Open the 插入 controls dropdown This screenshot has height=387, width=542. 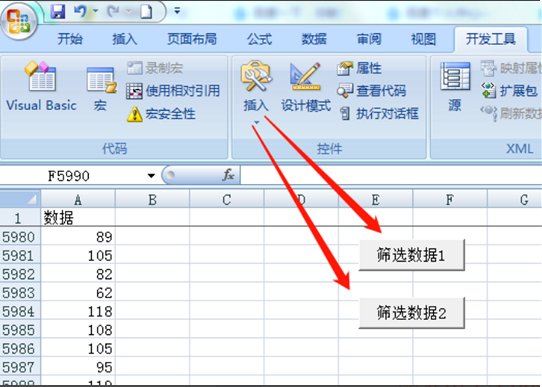(256, 92)
